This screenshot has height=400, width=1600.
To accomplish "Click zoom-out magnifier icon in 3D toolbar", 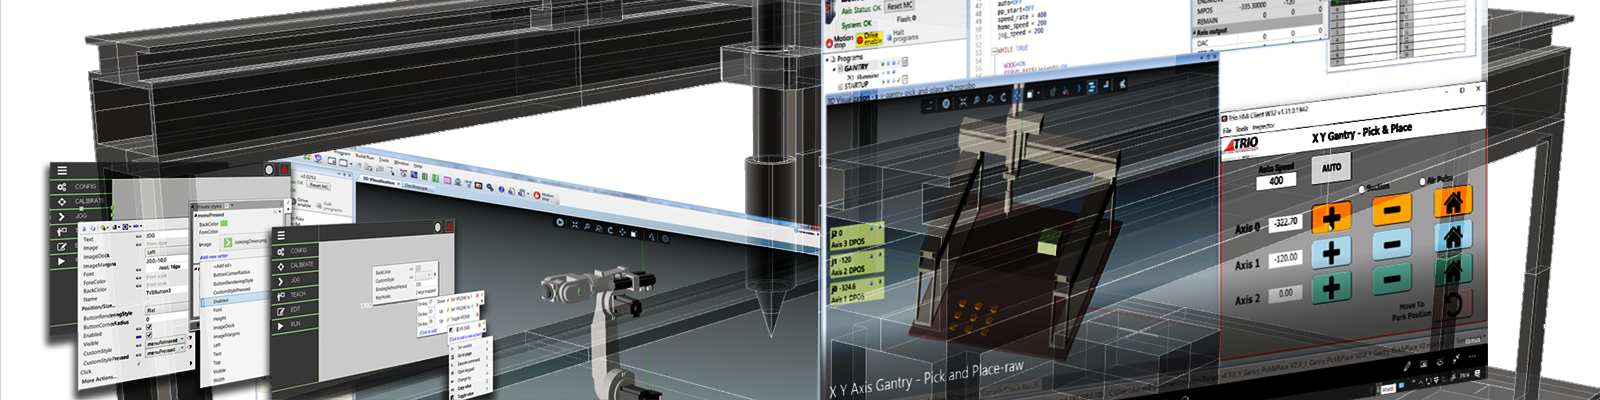I will pyautogui.click(x=989, y=99).
